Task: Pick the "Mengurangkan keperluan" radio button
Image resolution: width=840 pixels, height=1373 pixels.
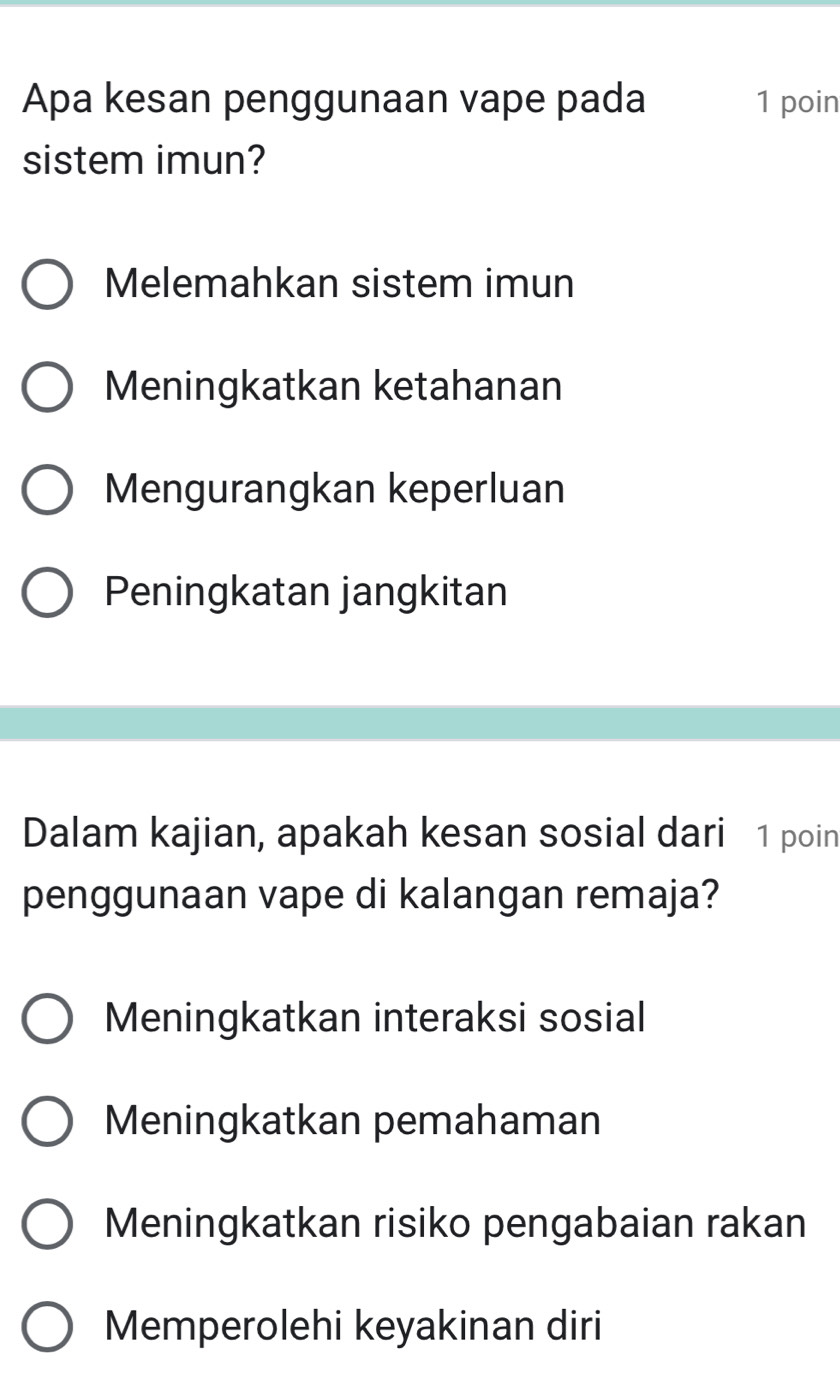Action: (47, 490)
